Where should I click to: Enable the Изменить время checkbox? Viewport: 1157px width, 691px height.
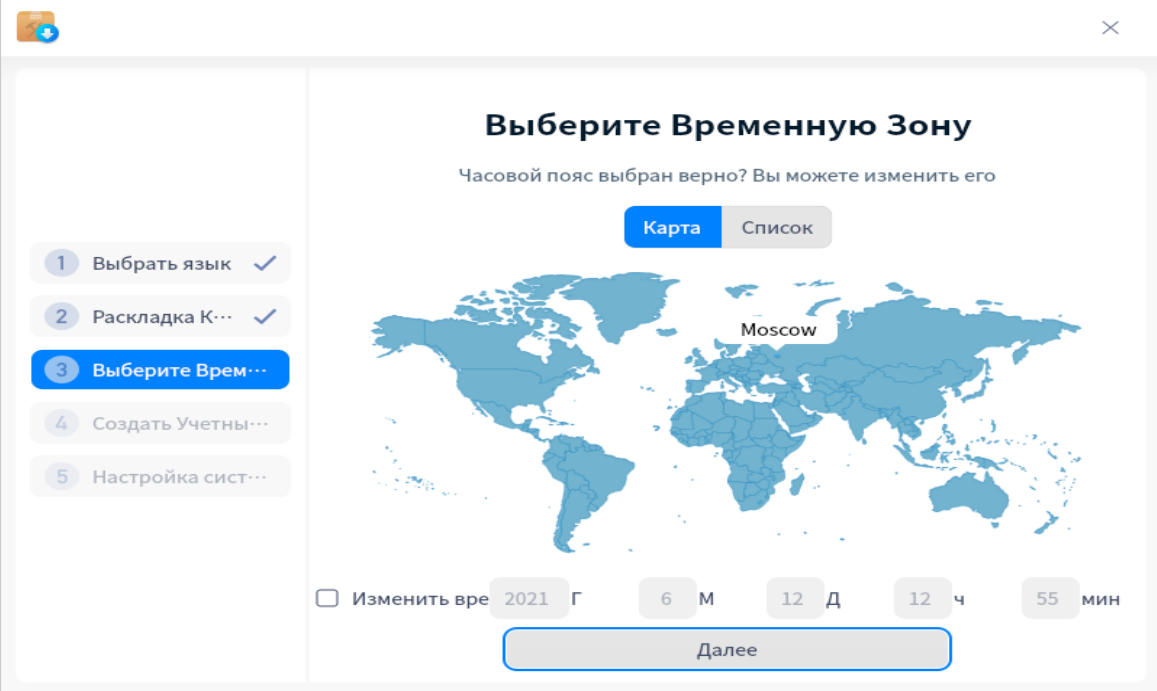327,599
